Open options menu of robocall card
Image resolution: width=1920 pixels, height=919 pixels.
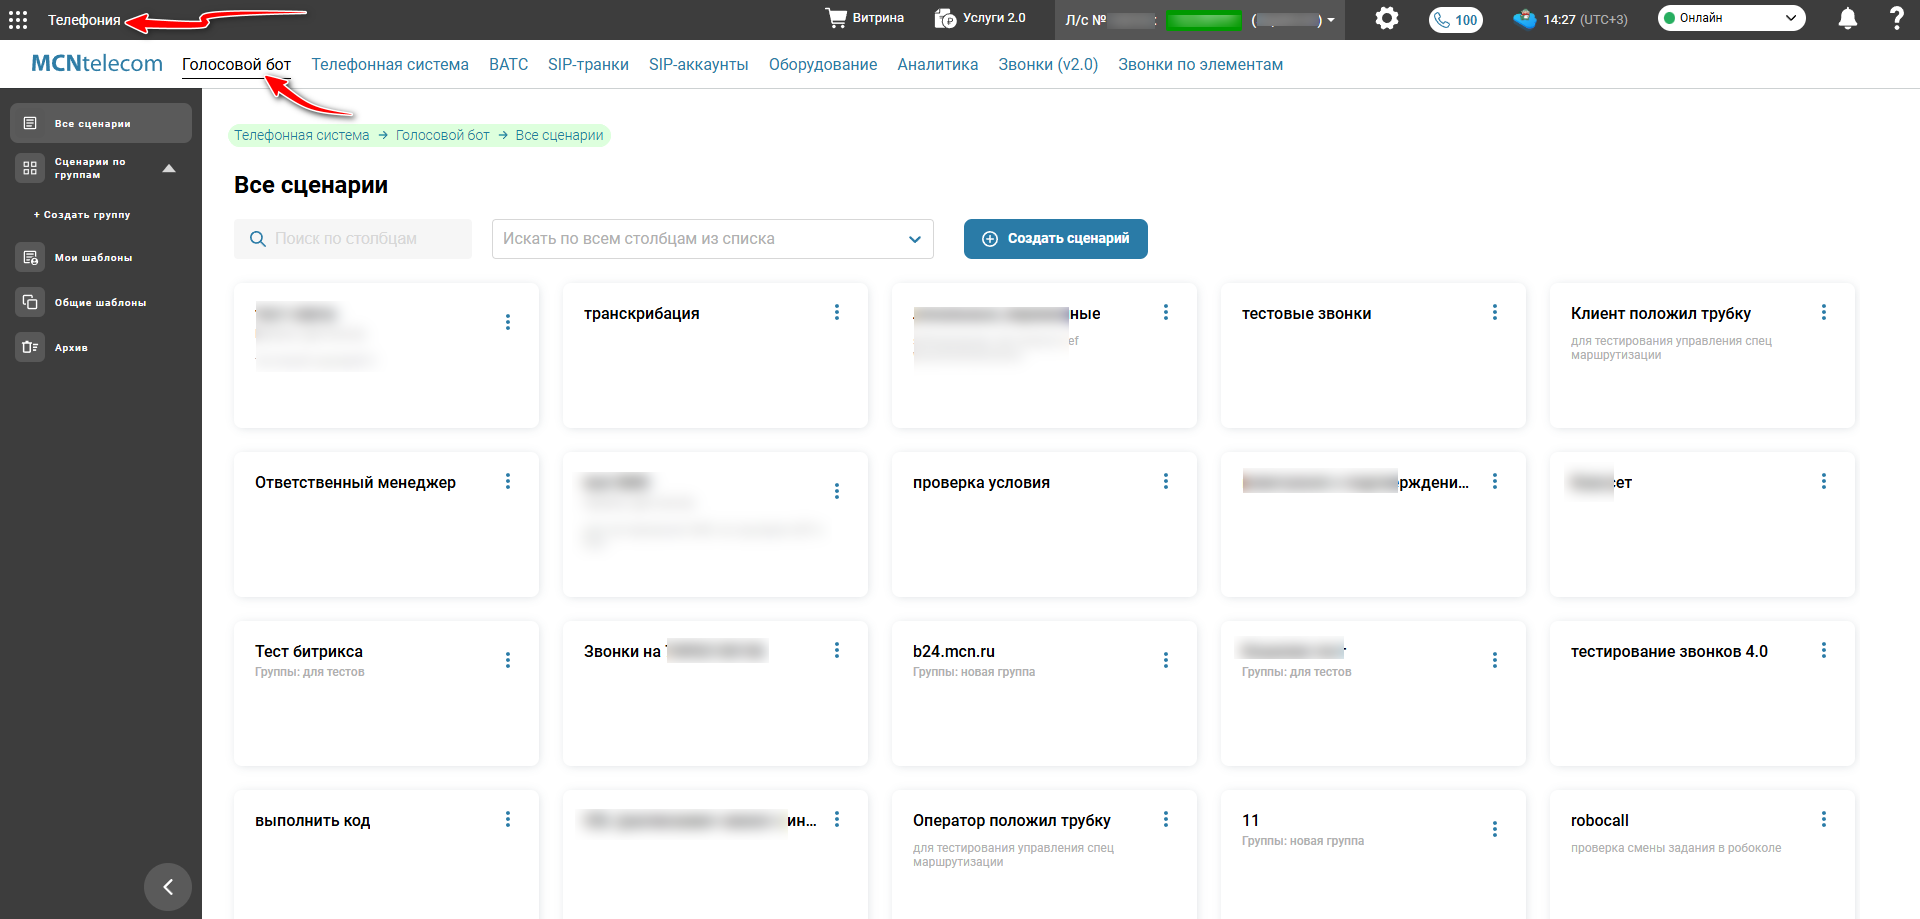pos(1824,819)
